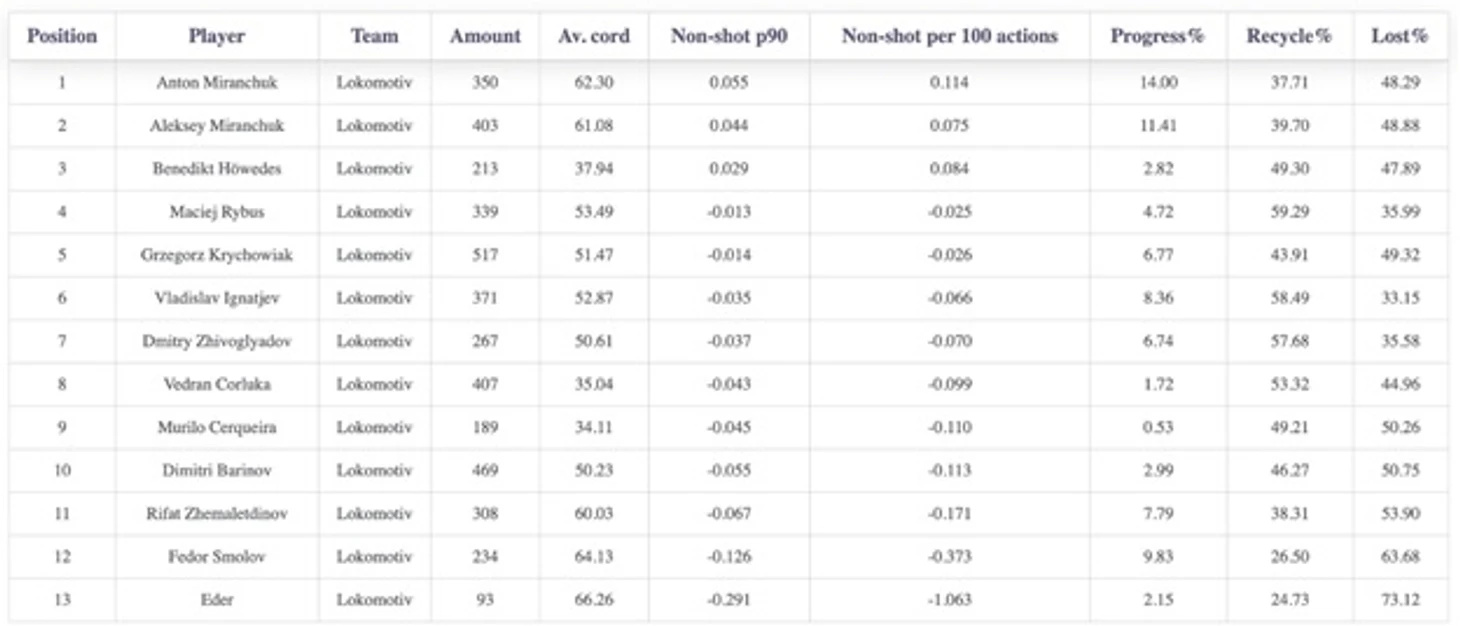Click the Player column header

[216, 37]
